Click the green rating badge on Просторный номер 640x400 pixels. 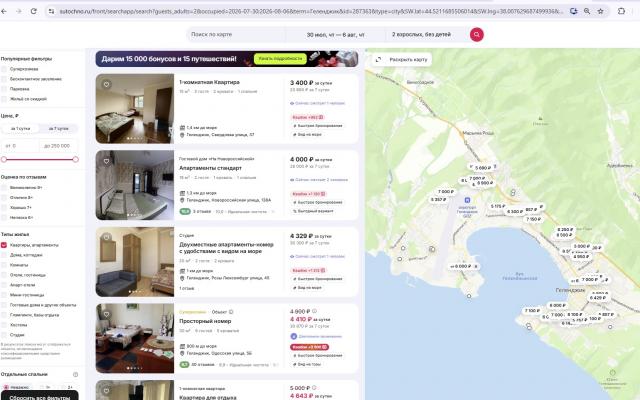pyautogui.click(x=184, y=364)
